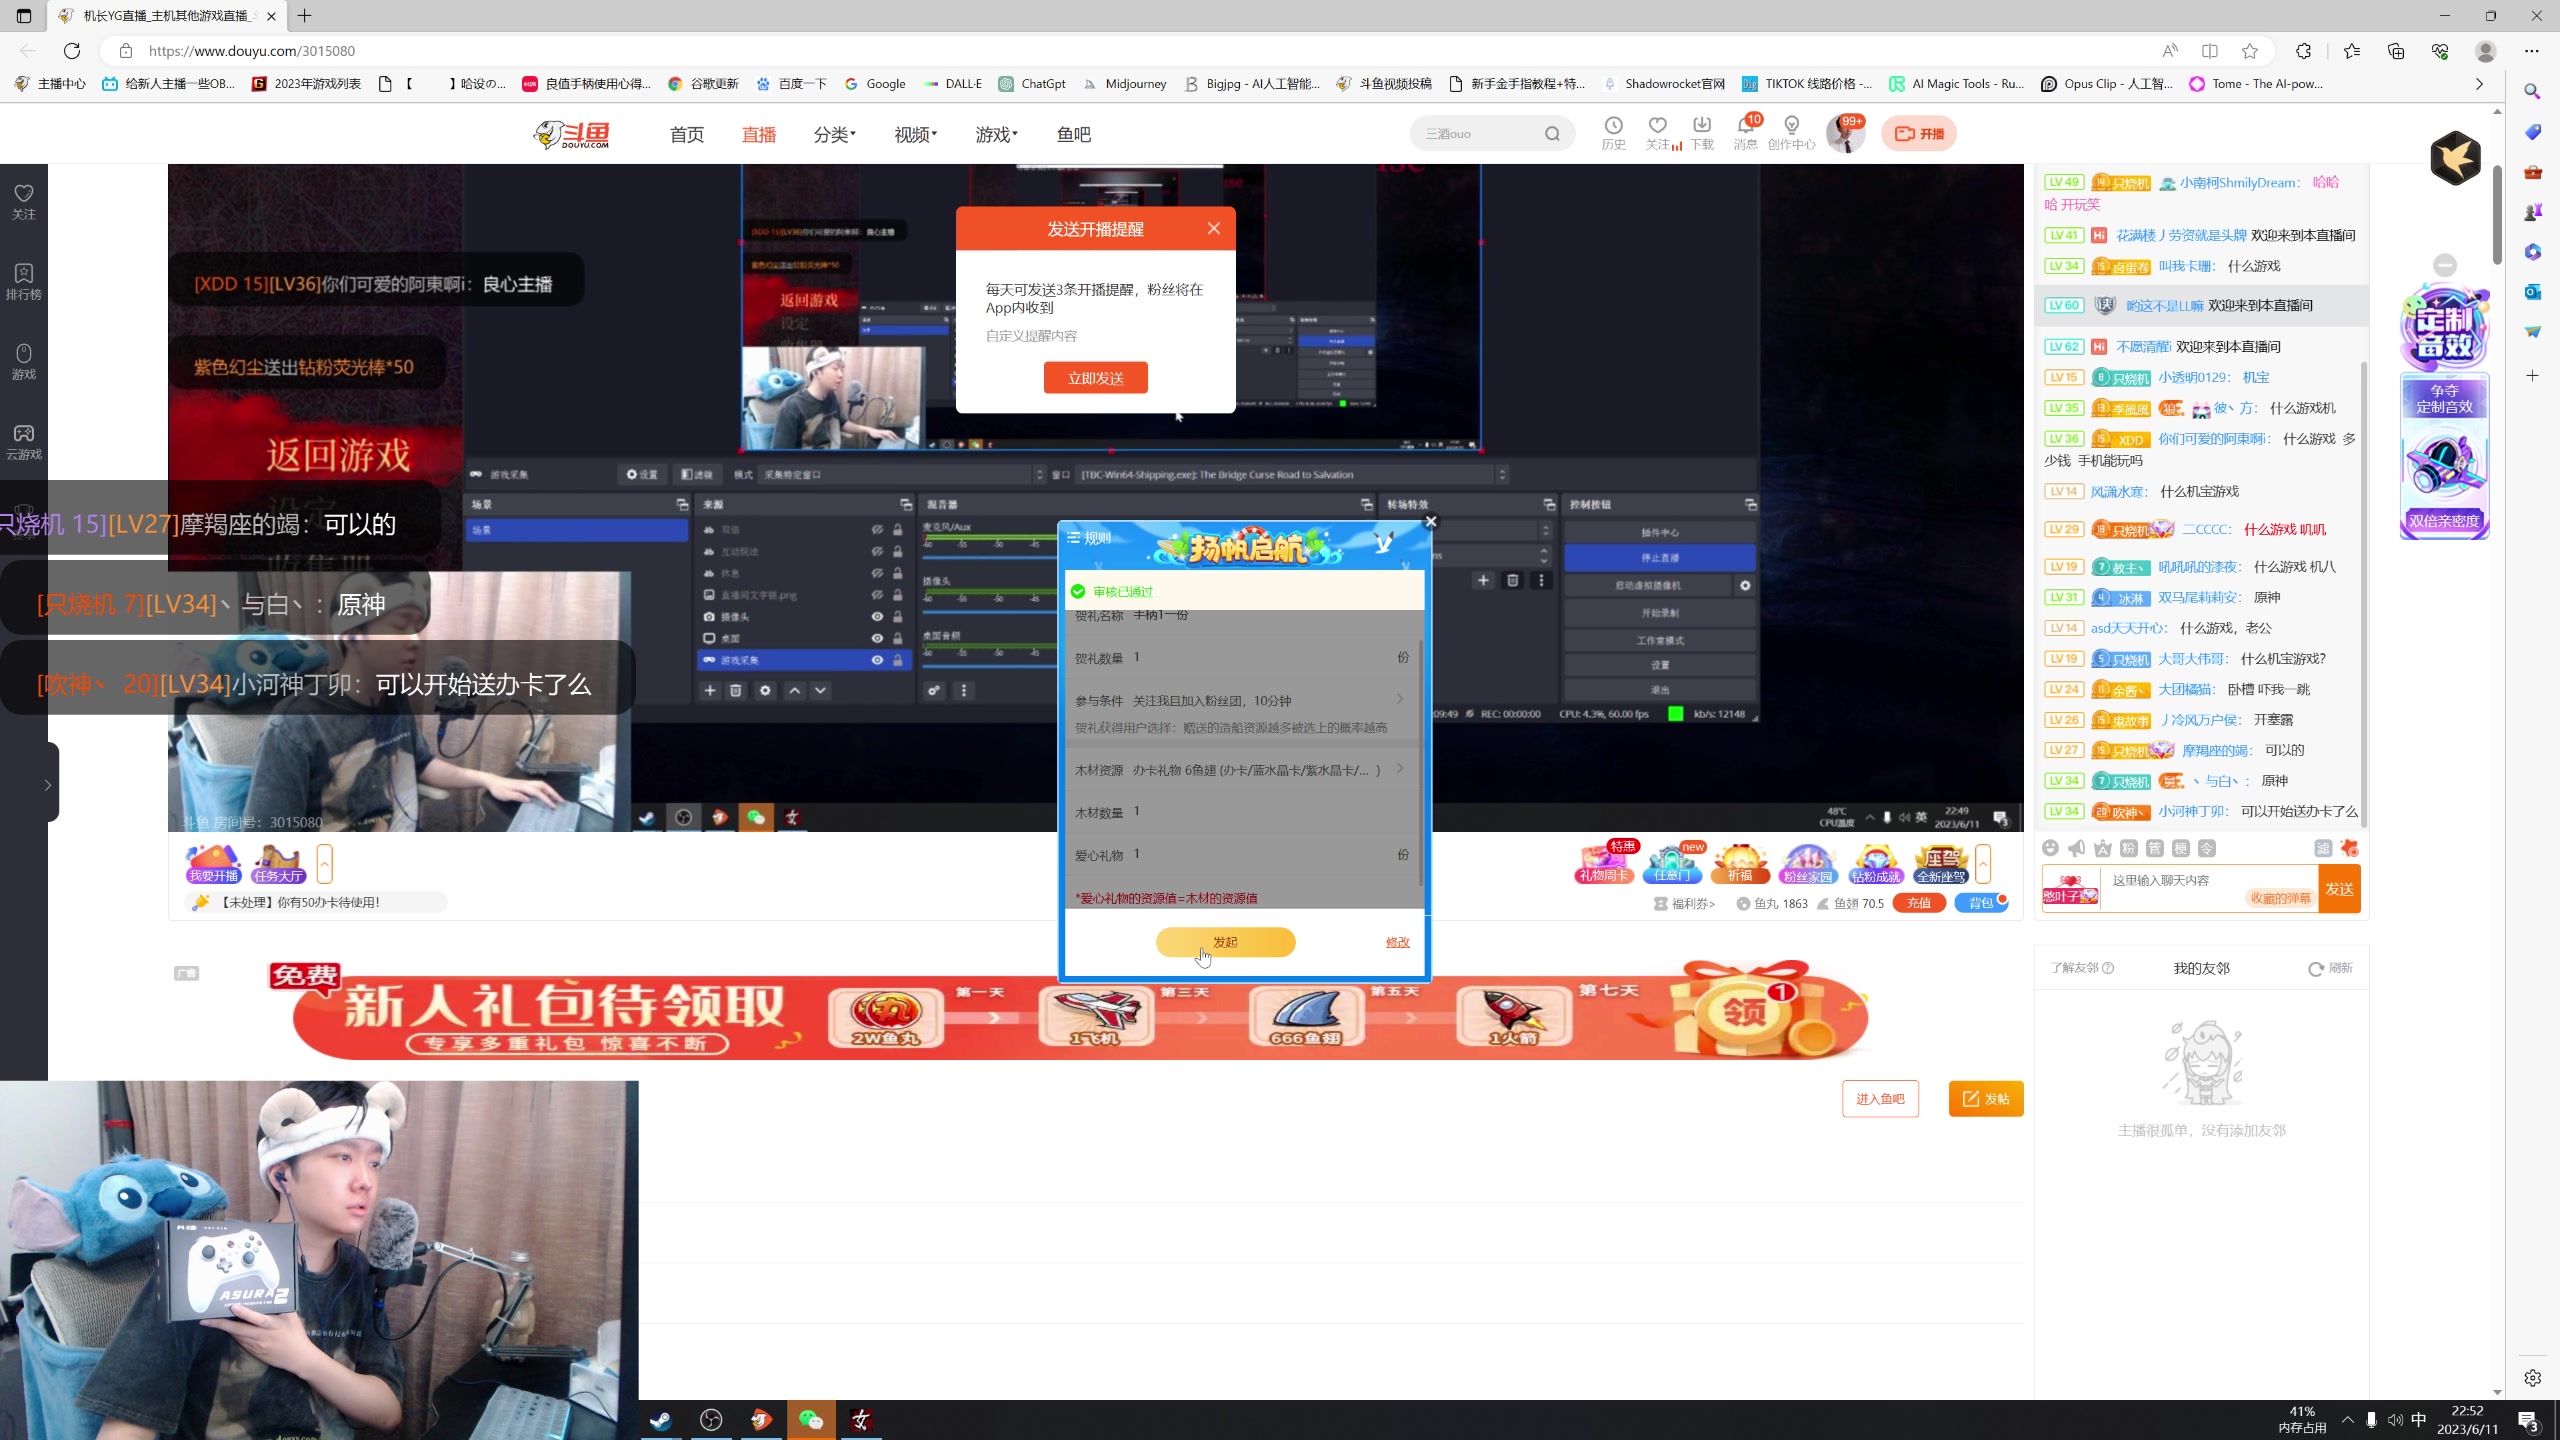Toggle the announcement horn icon above chat input
This screenshot has height=1440, width=2560.
tap(2076, 848)
